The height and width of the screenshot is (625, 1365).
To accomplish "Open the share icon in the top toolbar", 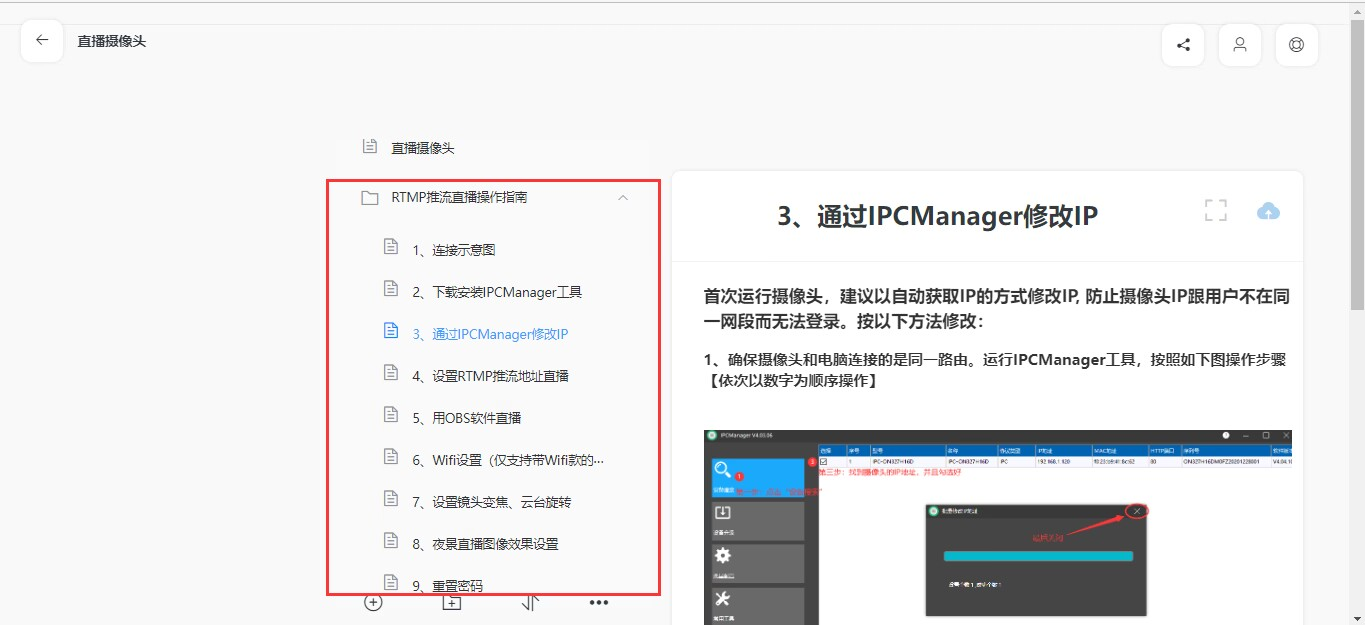I will click(x=1183, y=44).
